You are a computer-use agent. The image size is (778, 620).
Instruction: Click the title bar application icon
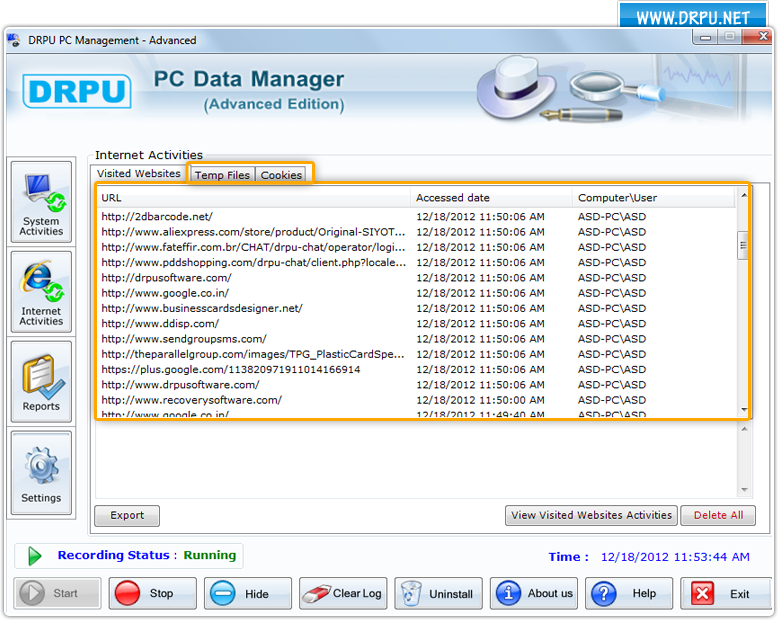(x=14, y=40)
